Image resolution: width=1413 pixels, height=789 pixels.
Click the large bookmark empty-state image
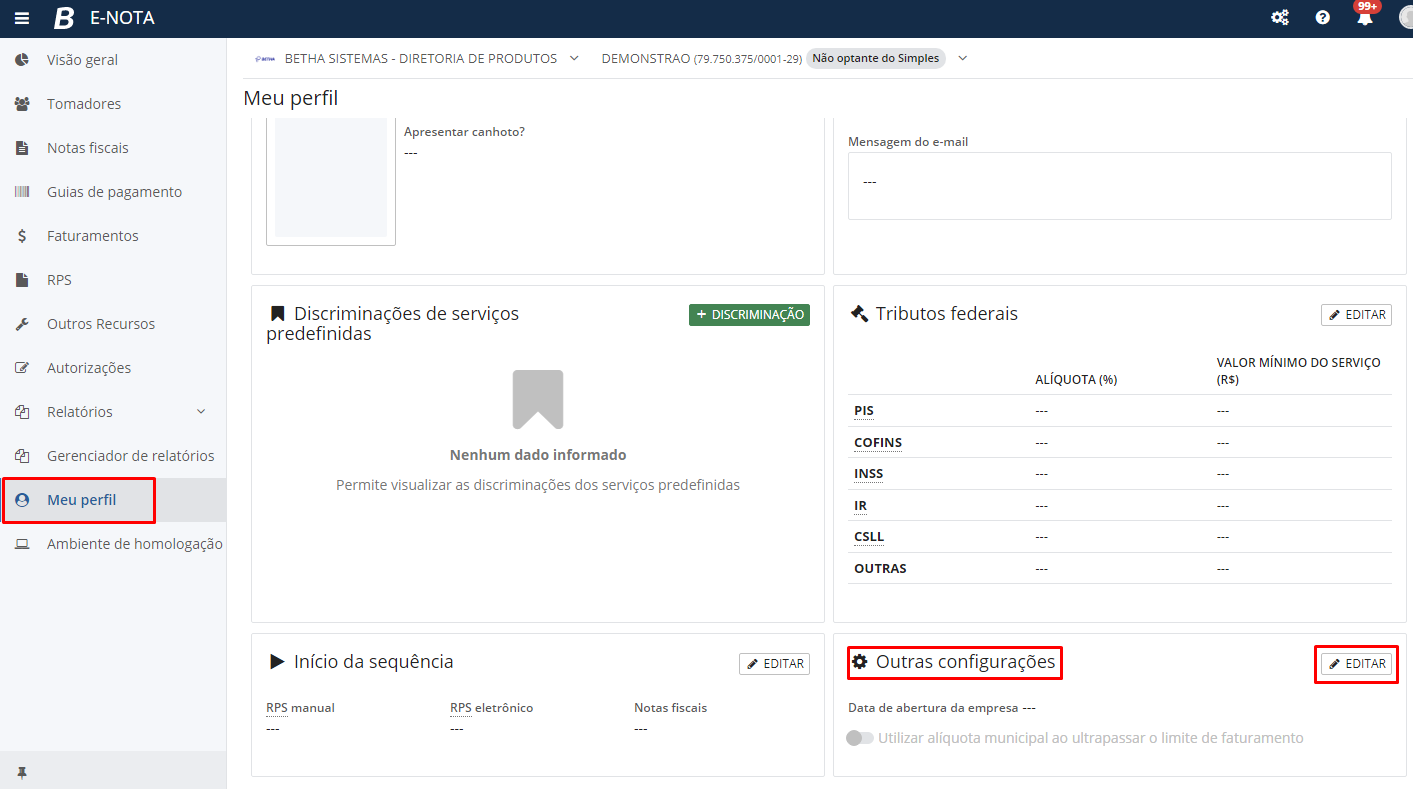point(538,400)
